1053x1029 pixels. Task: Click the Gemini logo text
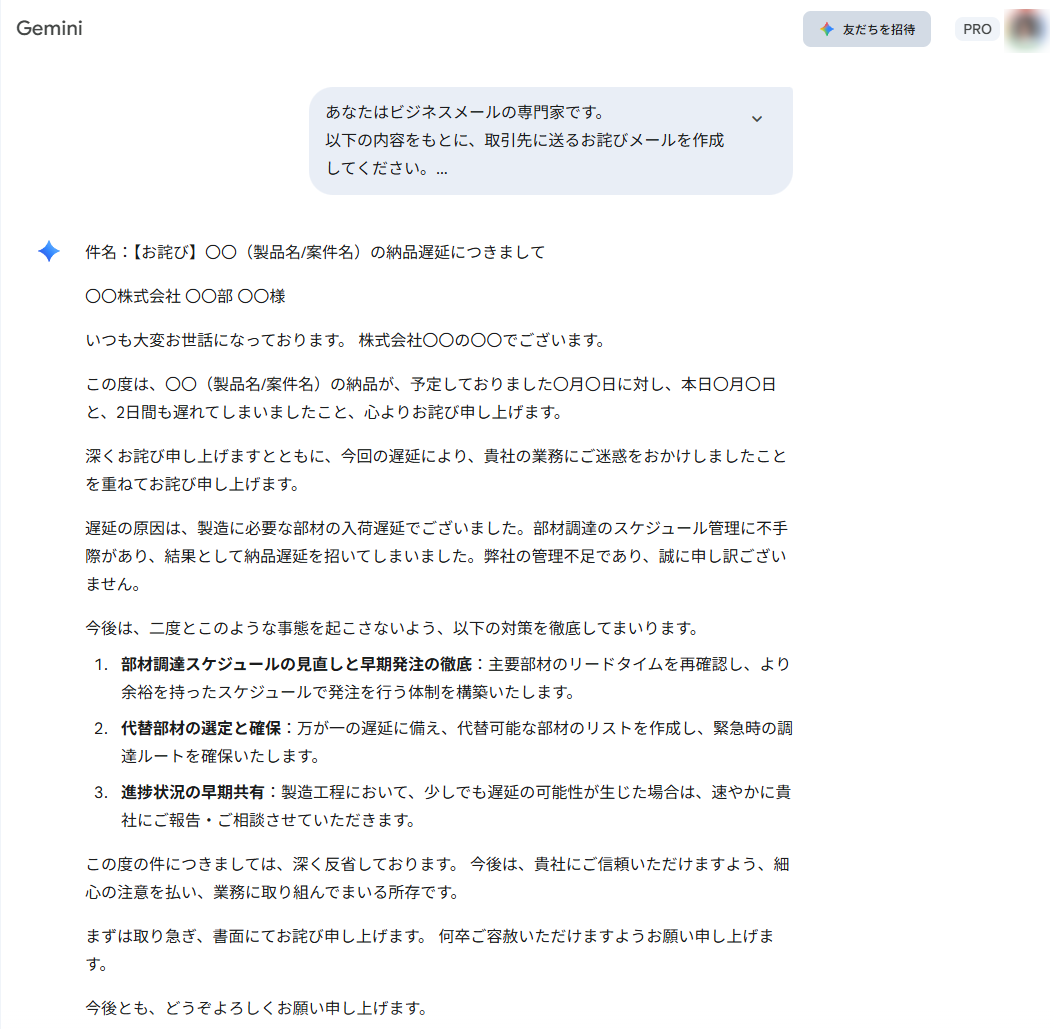pos(49,28)
